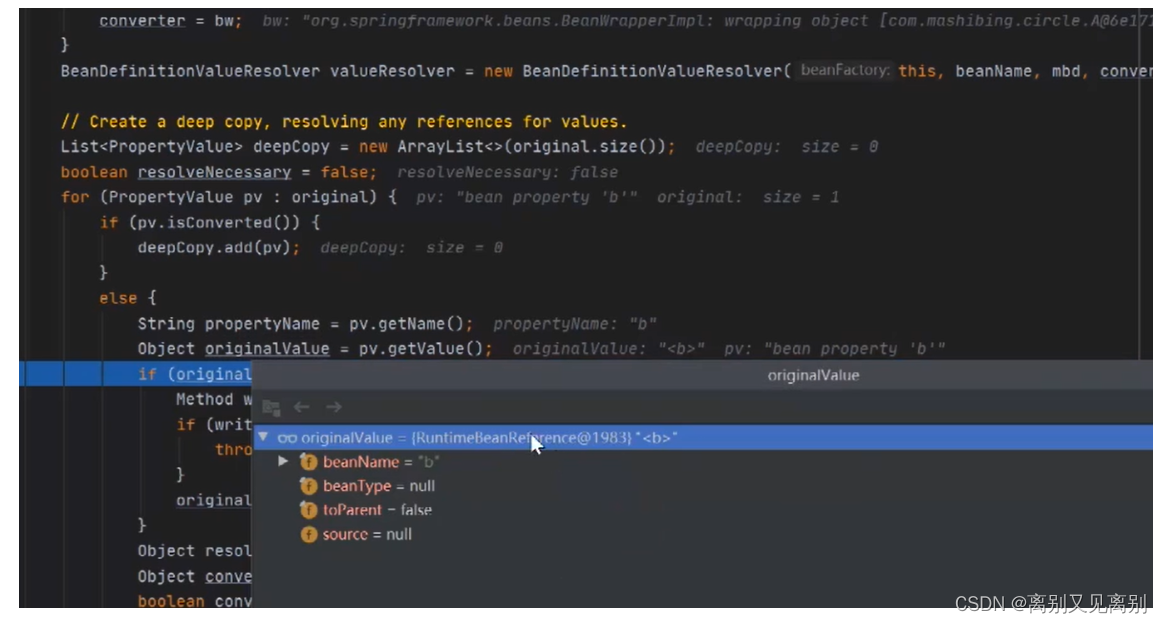The width and height of the screenshot is (1162, 623).
Task: Expand the beanName field node
Action: (283, 461)
